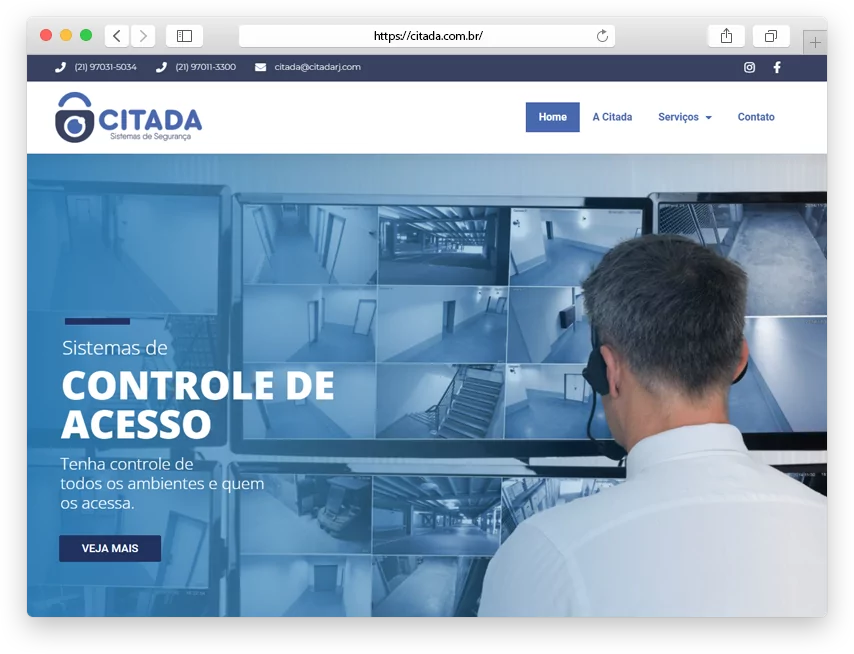Viewport: 854px width, 654px height.
Task: Open the A Citada menu item
Action: pos(612,117)
